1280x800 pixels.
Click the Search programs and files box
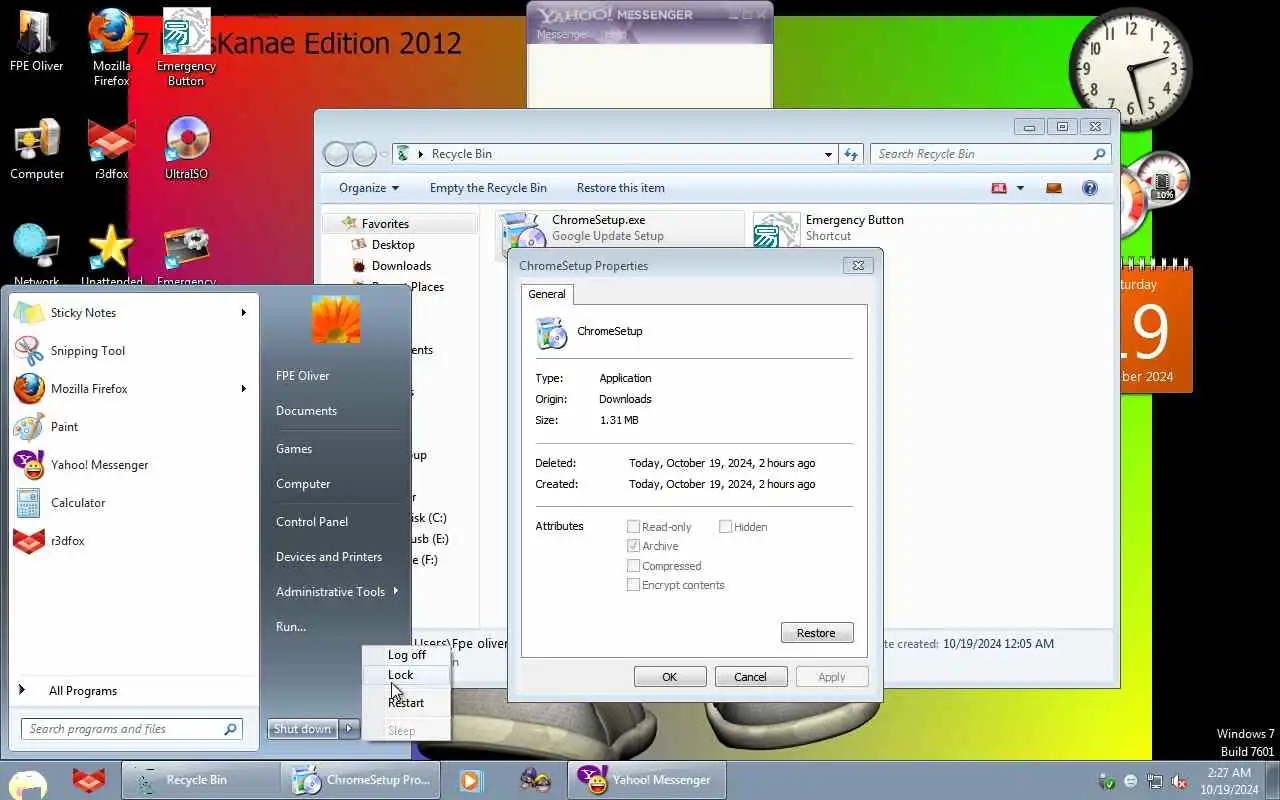tap(131, 729)
